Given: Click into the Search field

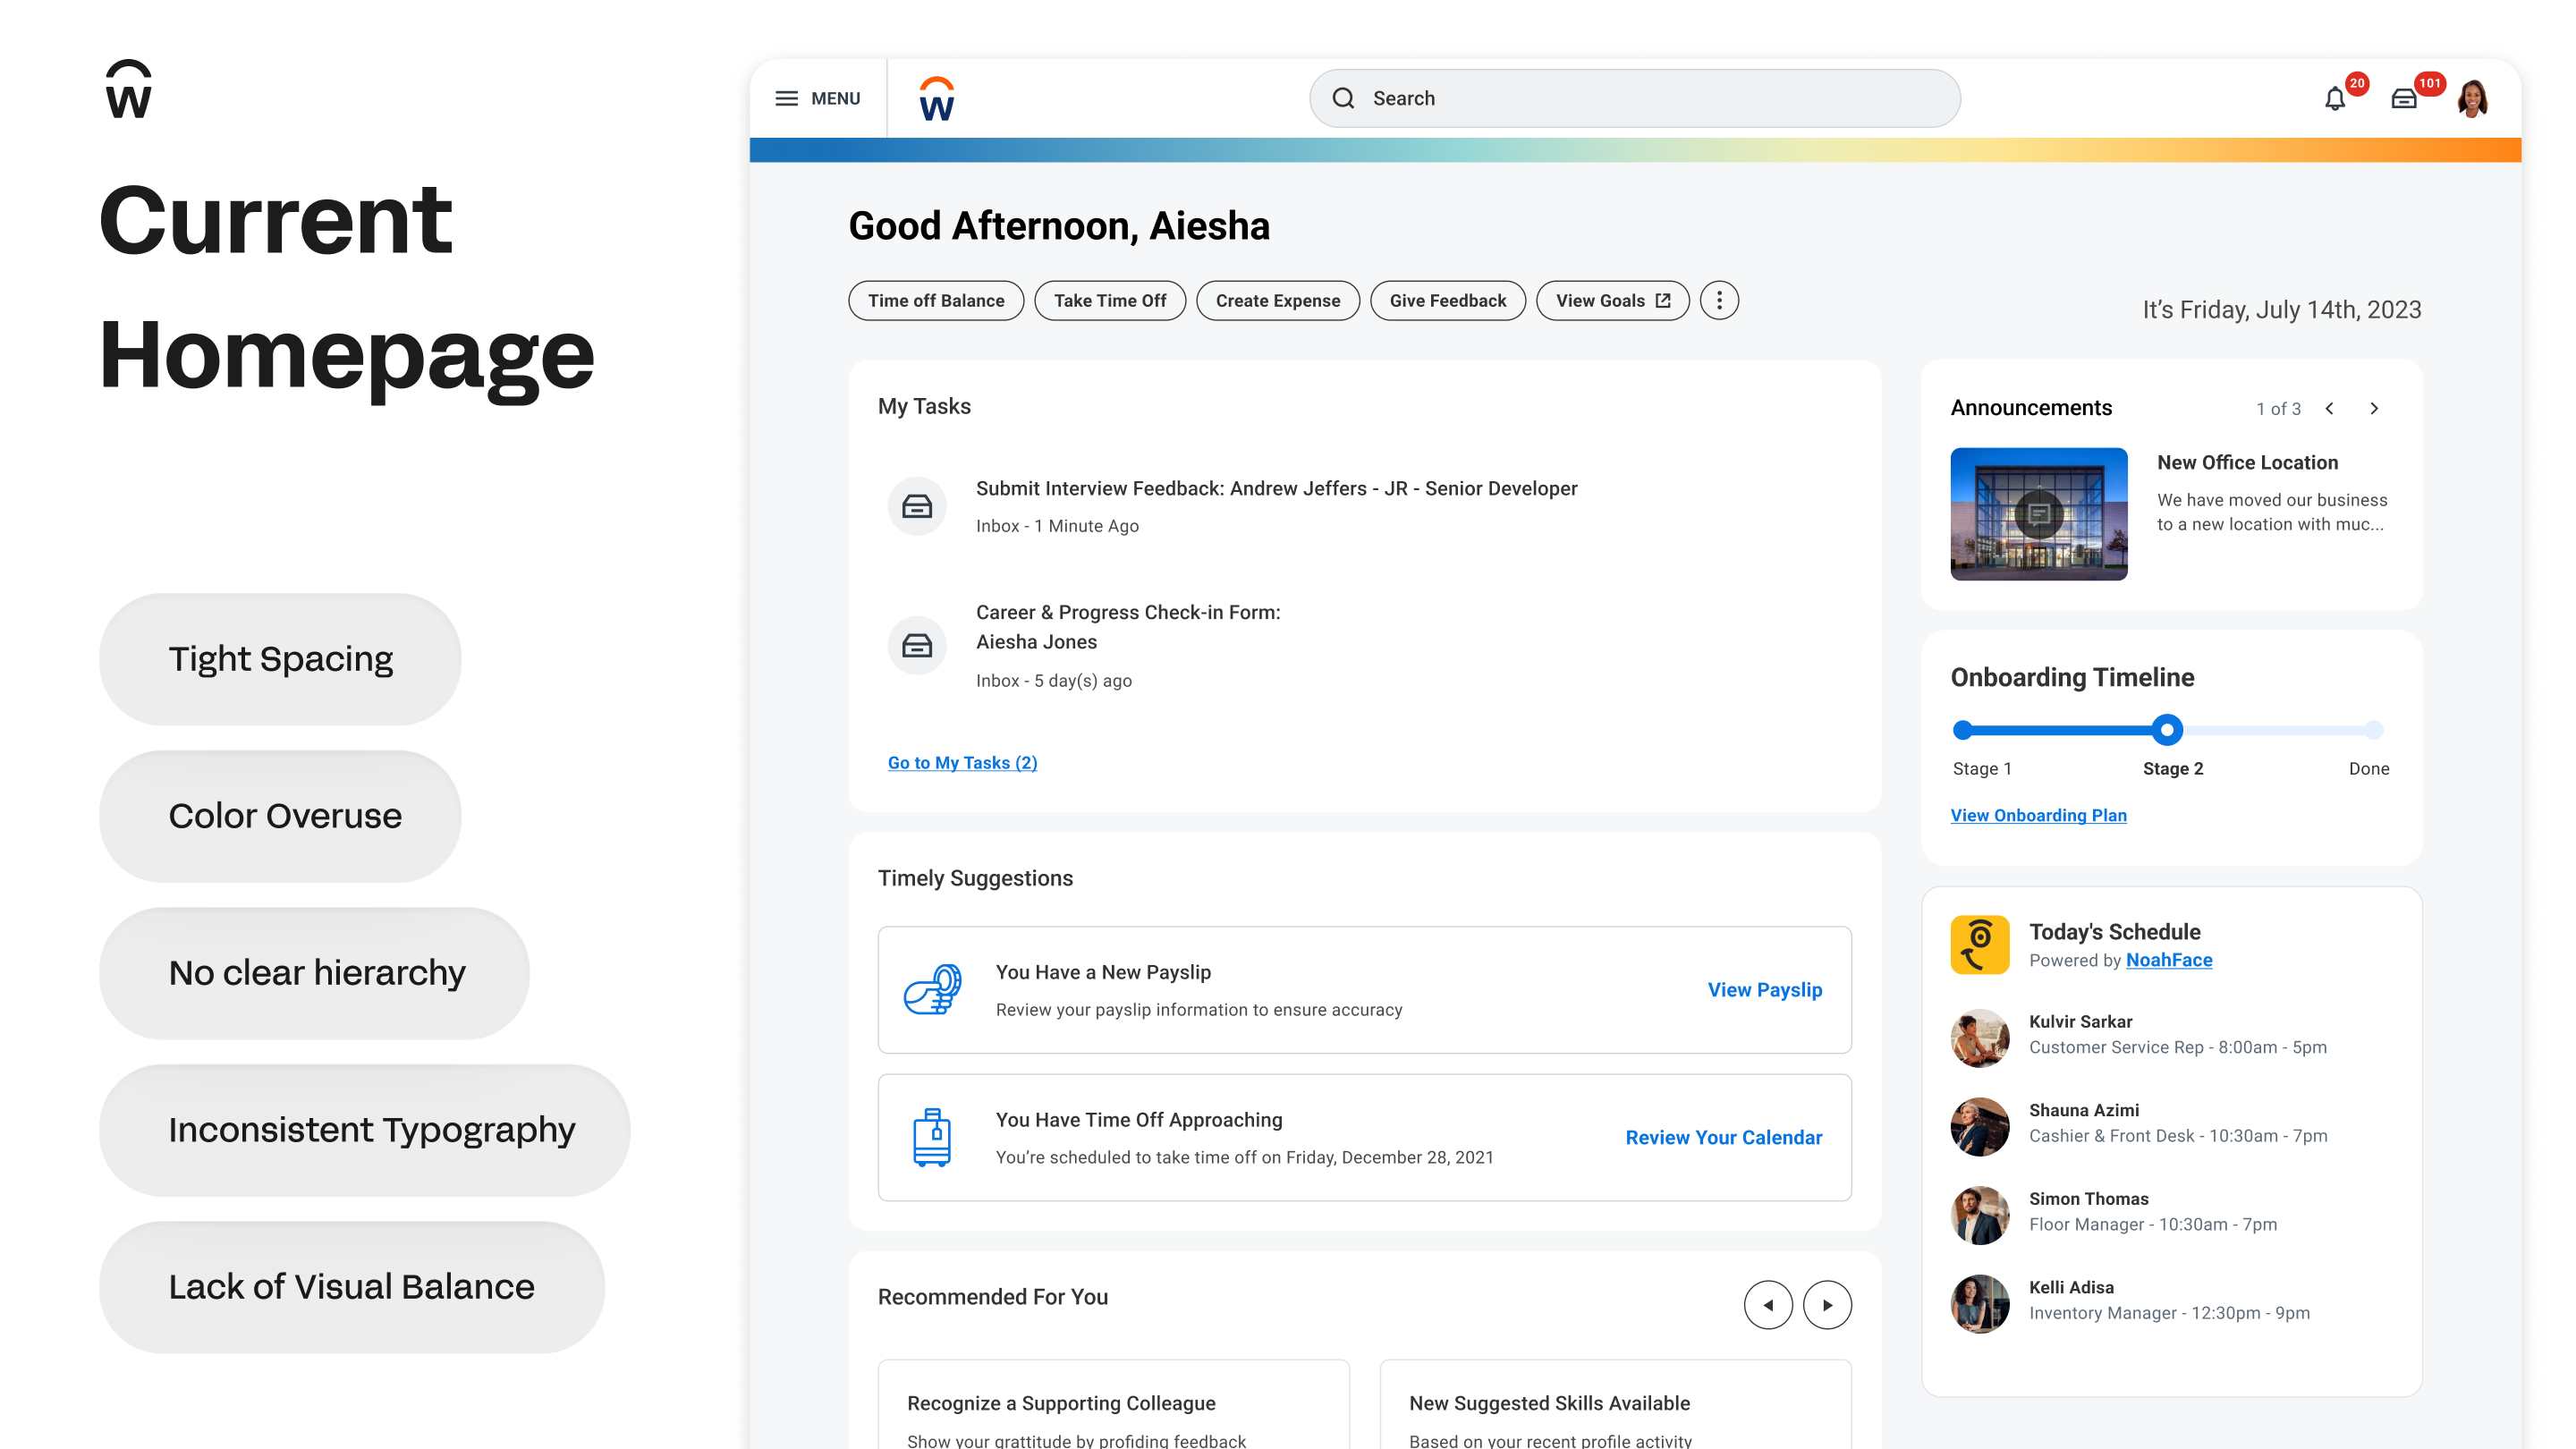Looking at the screenshot, I should (1635, 98).
